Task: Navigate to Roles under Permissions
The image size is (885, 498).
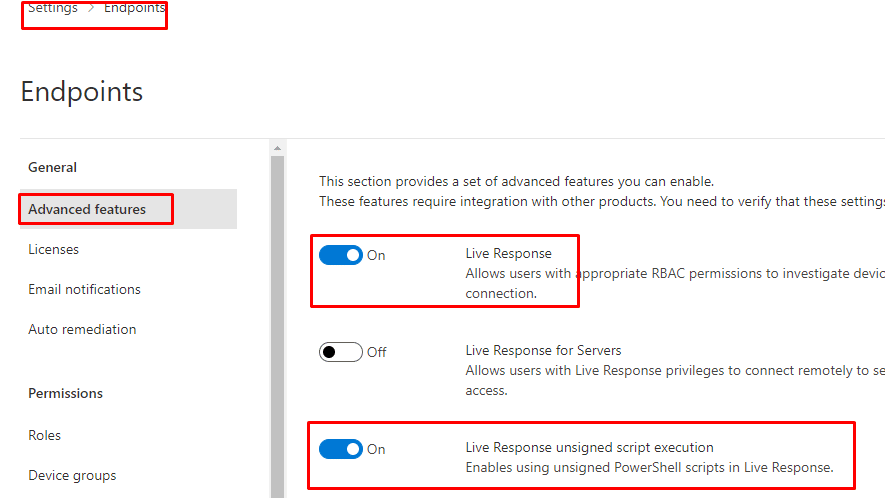Action: pos(44,435)
